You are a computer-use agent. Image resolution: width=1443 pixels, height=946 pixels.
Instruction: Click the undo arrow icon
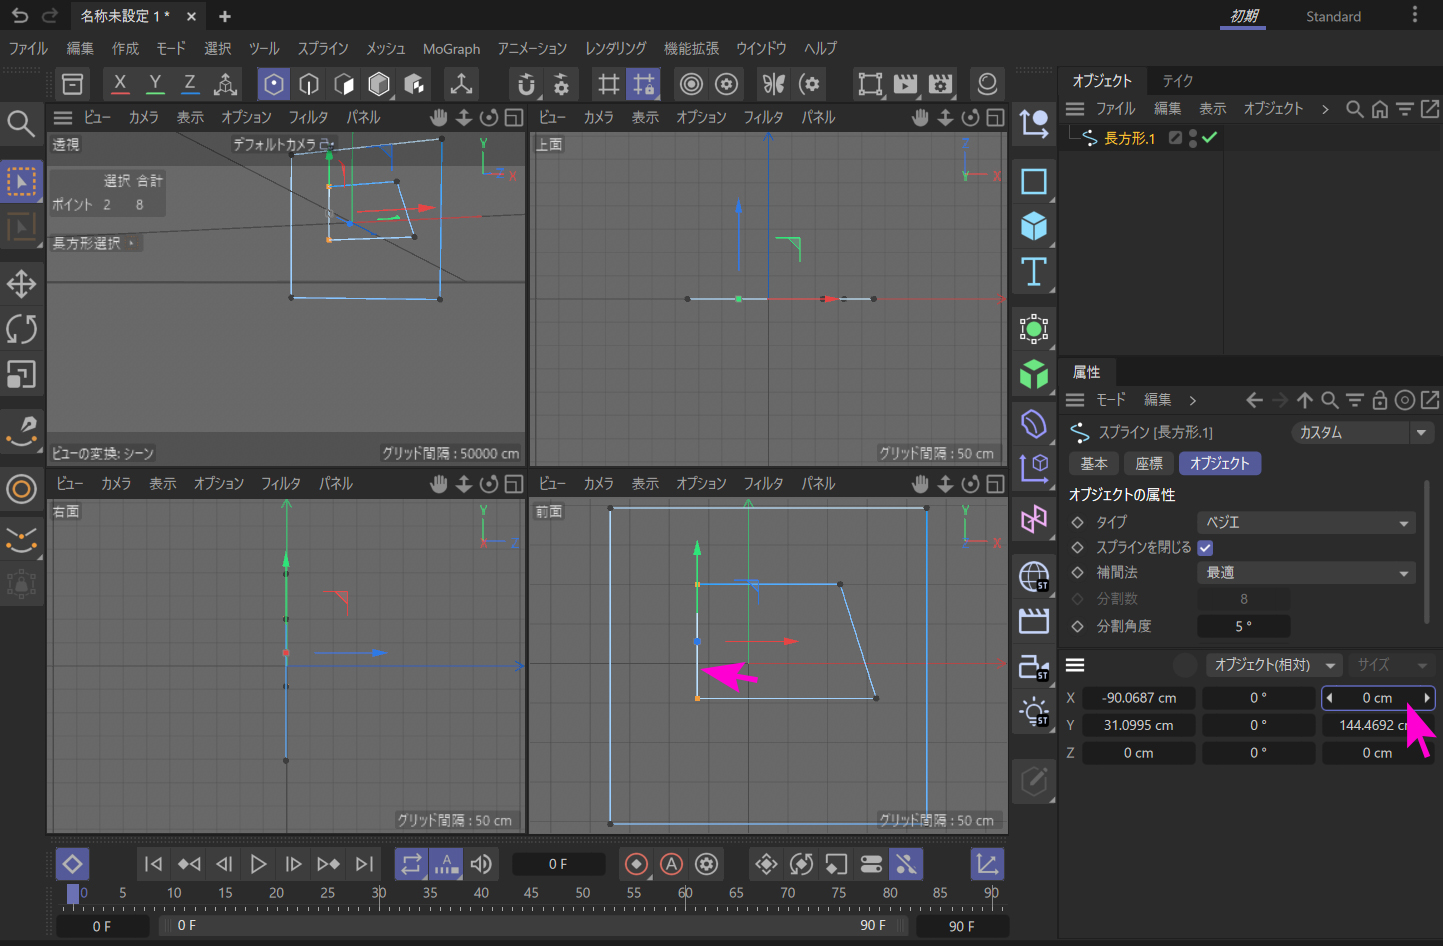pos(20,16)
